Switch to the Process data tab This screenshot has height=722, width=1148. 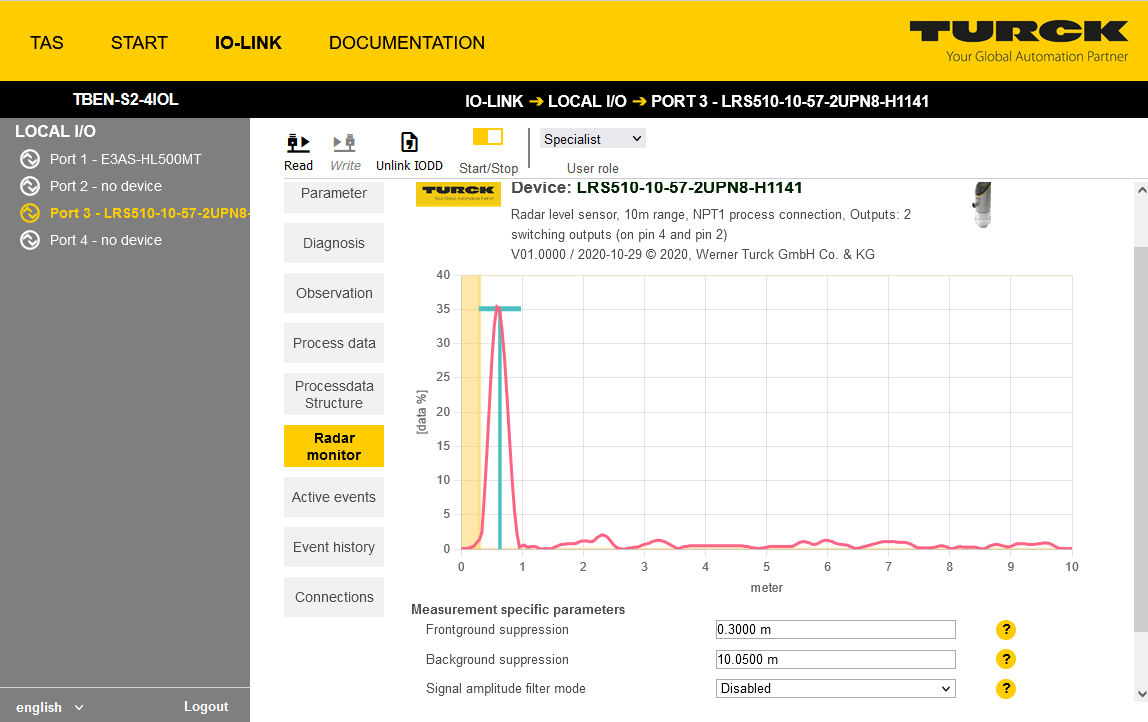(x=334, y=343)
